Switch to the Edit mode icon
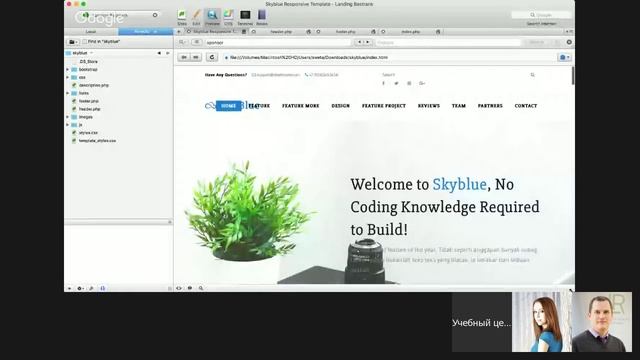Image resolution: width=640 pixels, height=360 pixels. pos(196,18)
